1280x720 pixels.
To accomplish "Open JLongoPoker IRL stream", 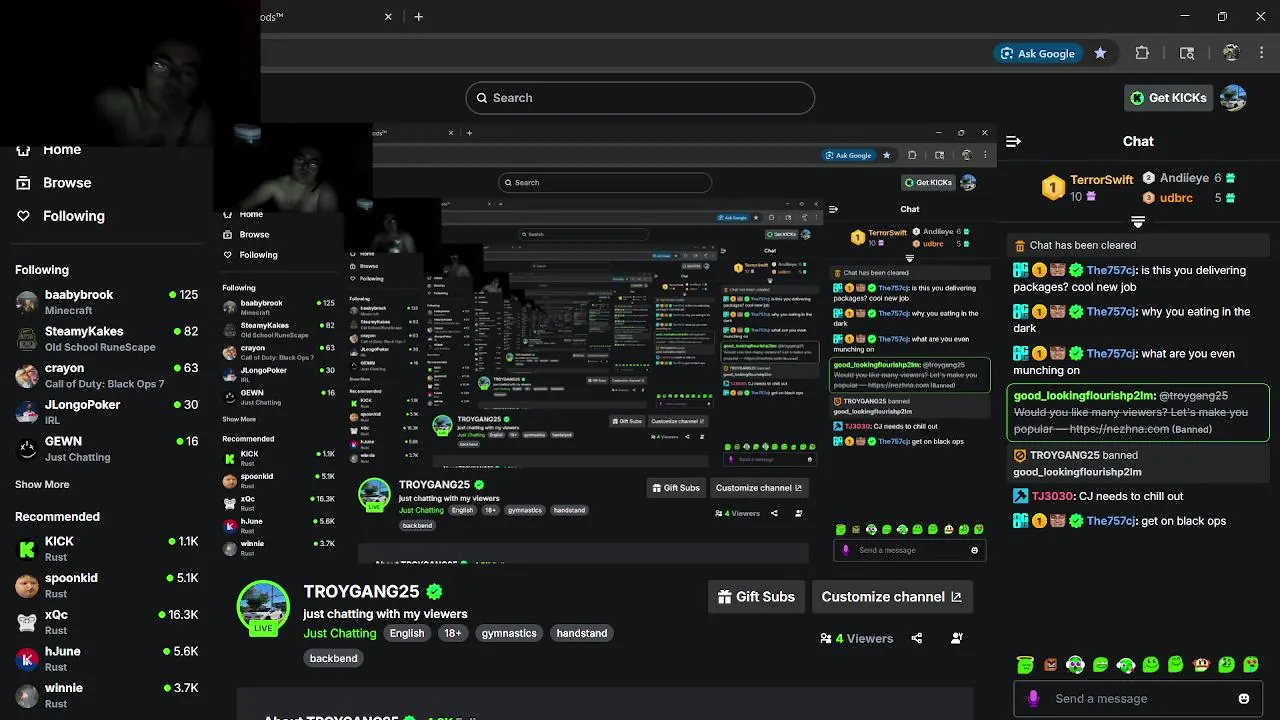I will 106,412.
